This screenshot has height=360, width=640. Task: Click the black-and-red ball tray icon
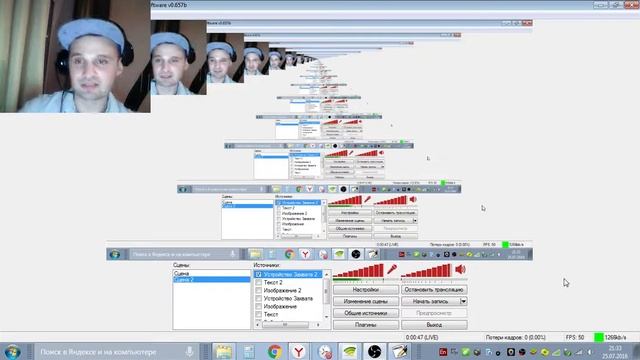522,352
